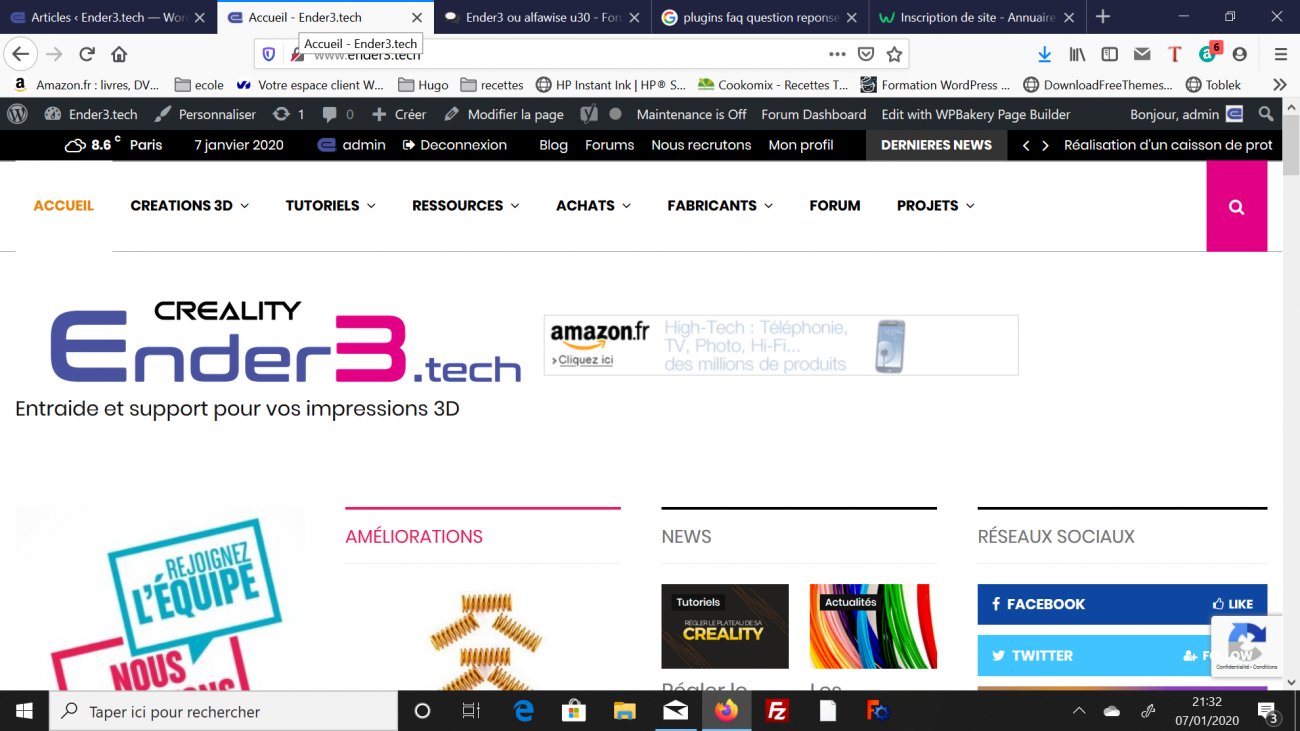Click the Firefox back arrow button
This screenshot has width=1300, height=731.
(20, 54)
